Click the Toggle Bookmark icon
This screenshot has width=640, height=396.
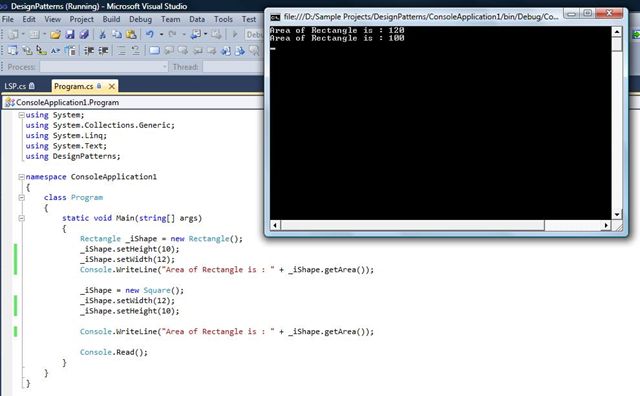pos(155,50)
